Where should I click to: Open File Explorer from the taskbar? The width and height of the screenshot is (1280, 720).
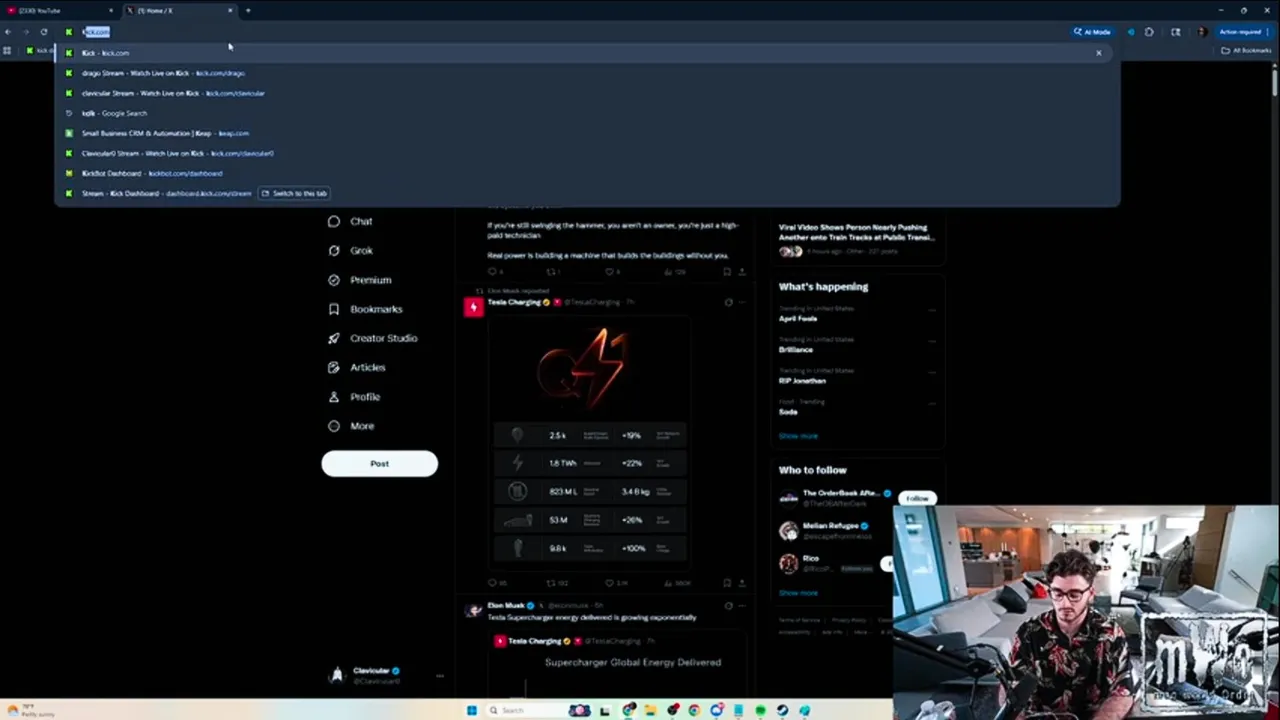[651, 710]
